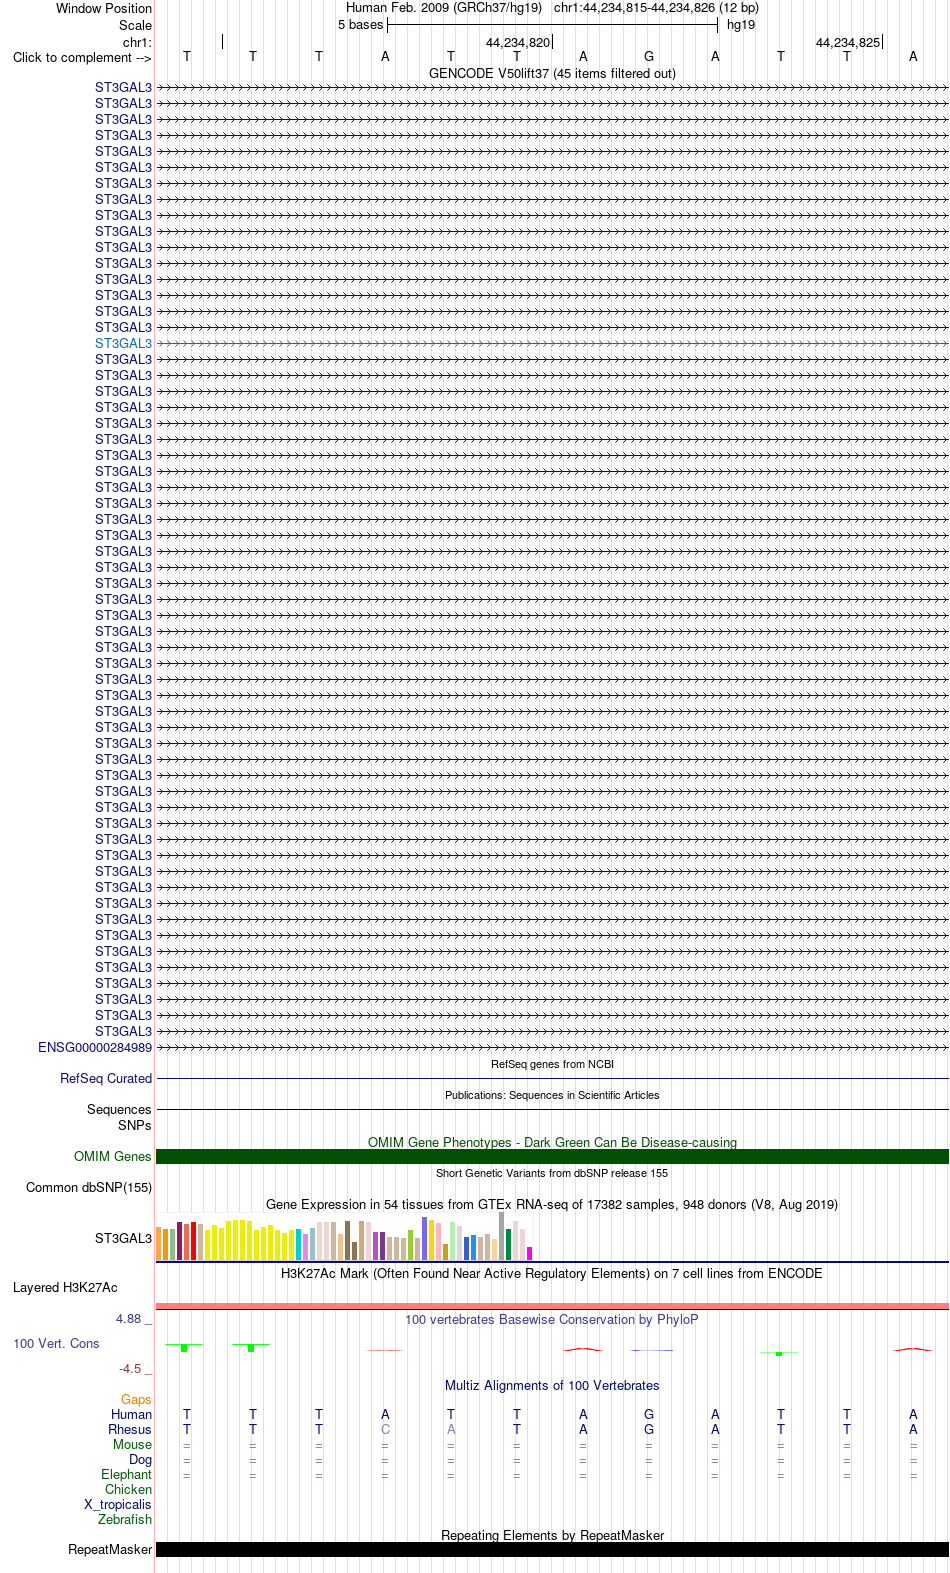Click the orange Gaps row label

pyautogui.click(x=136, y=1399)
